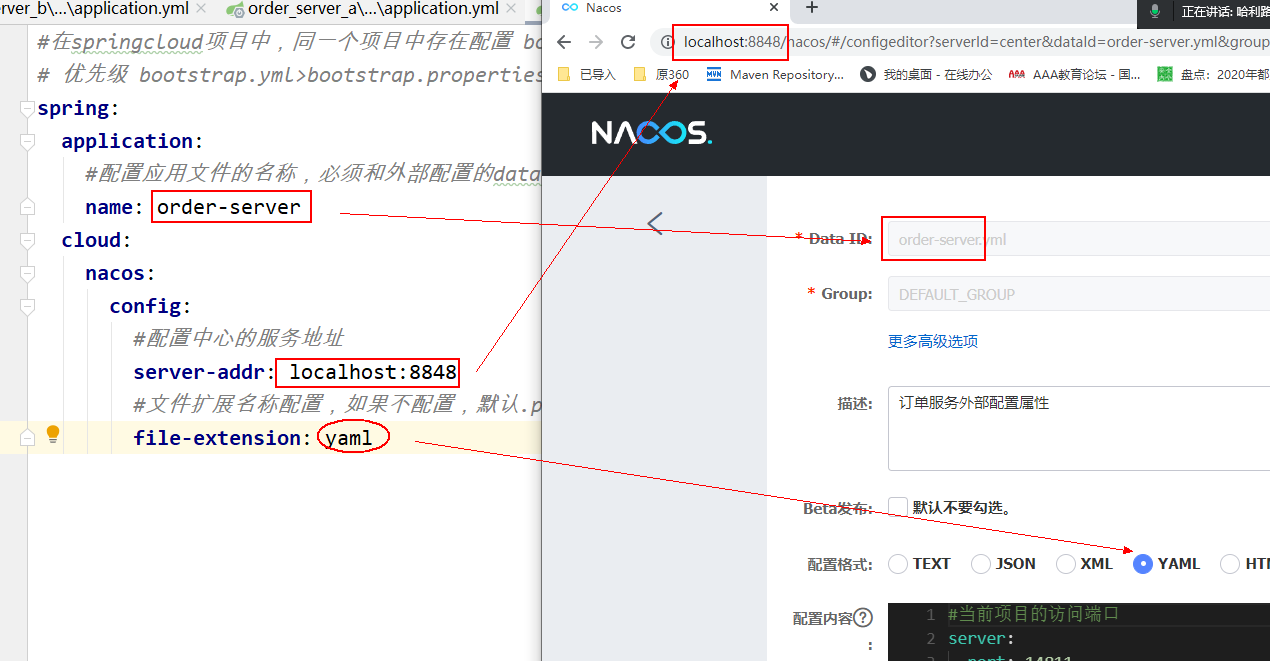Click the server: line in Nacos editor
The width and height of the screenshot is (1270, 661).
pyautogui.click(x=981, y=638)
